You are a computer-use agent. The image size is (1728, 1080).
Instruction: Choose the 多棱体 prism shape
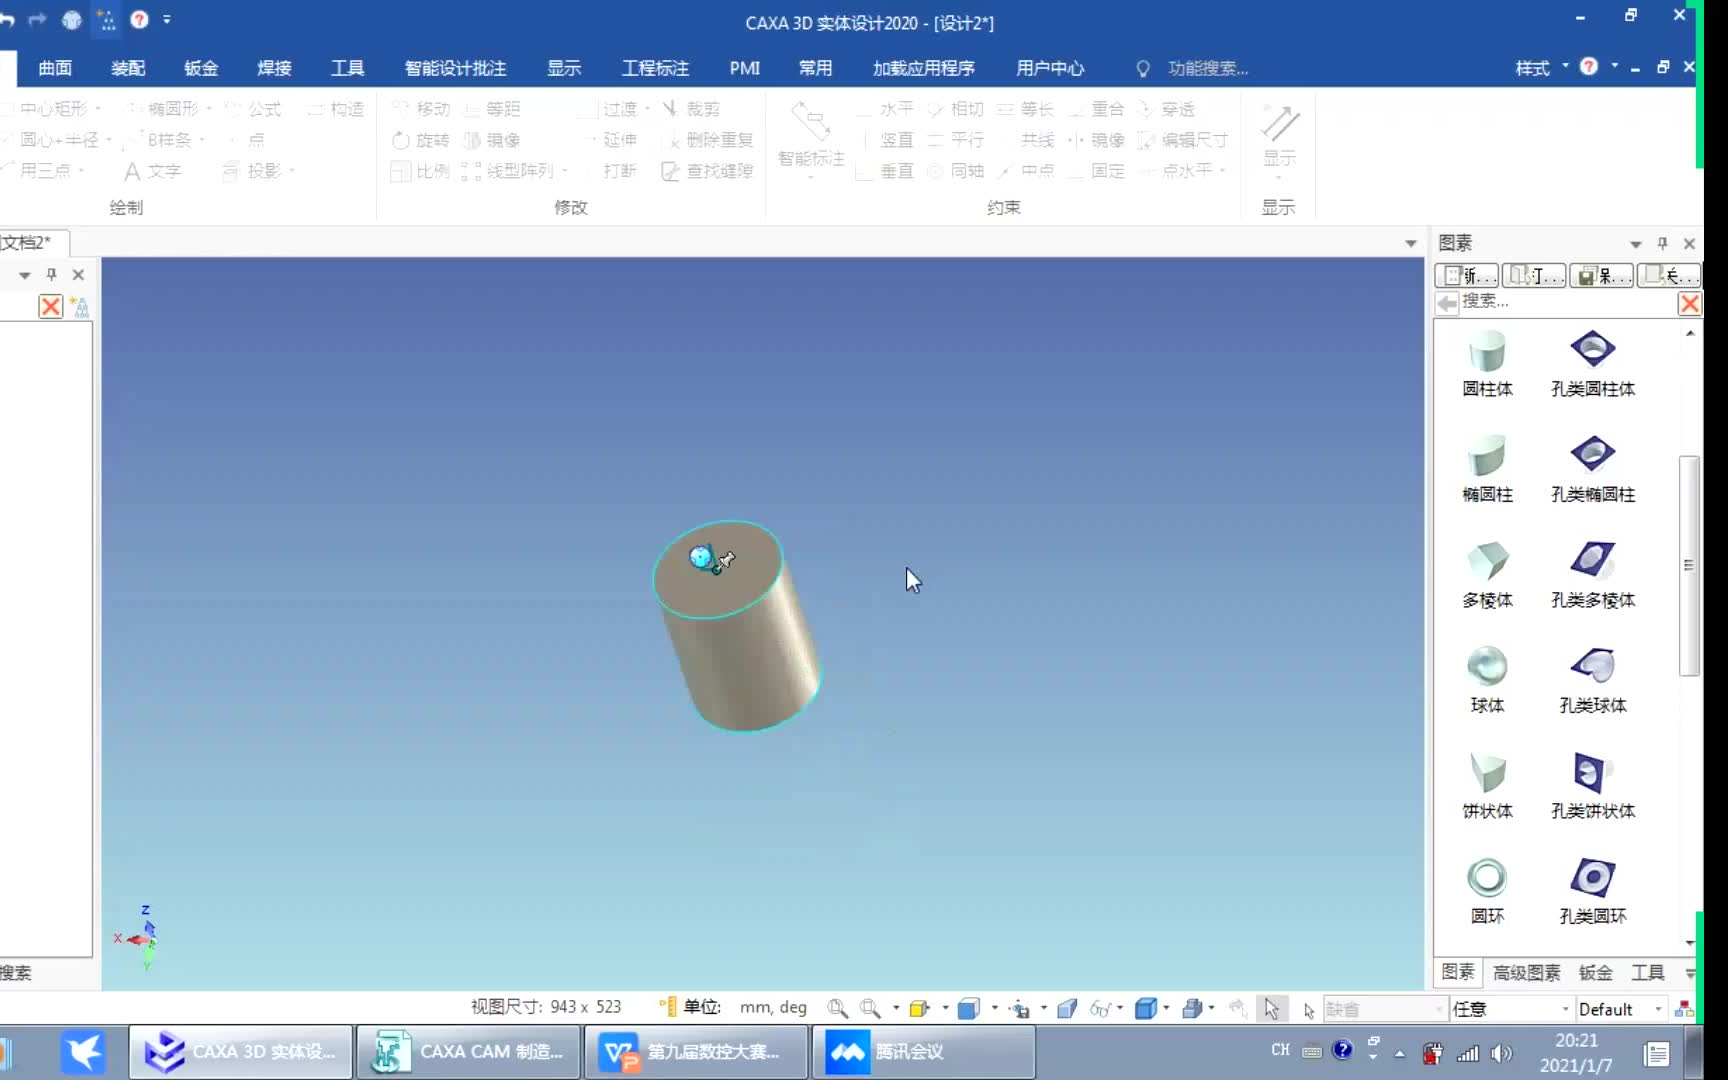click(x=1487, y=576)
